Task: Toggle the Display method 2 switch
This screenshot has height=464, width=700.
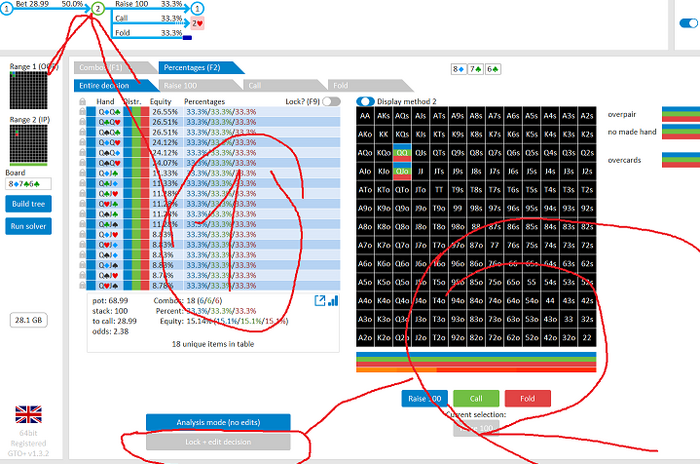Action: click(365, 101)
